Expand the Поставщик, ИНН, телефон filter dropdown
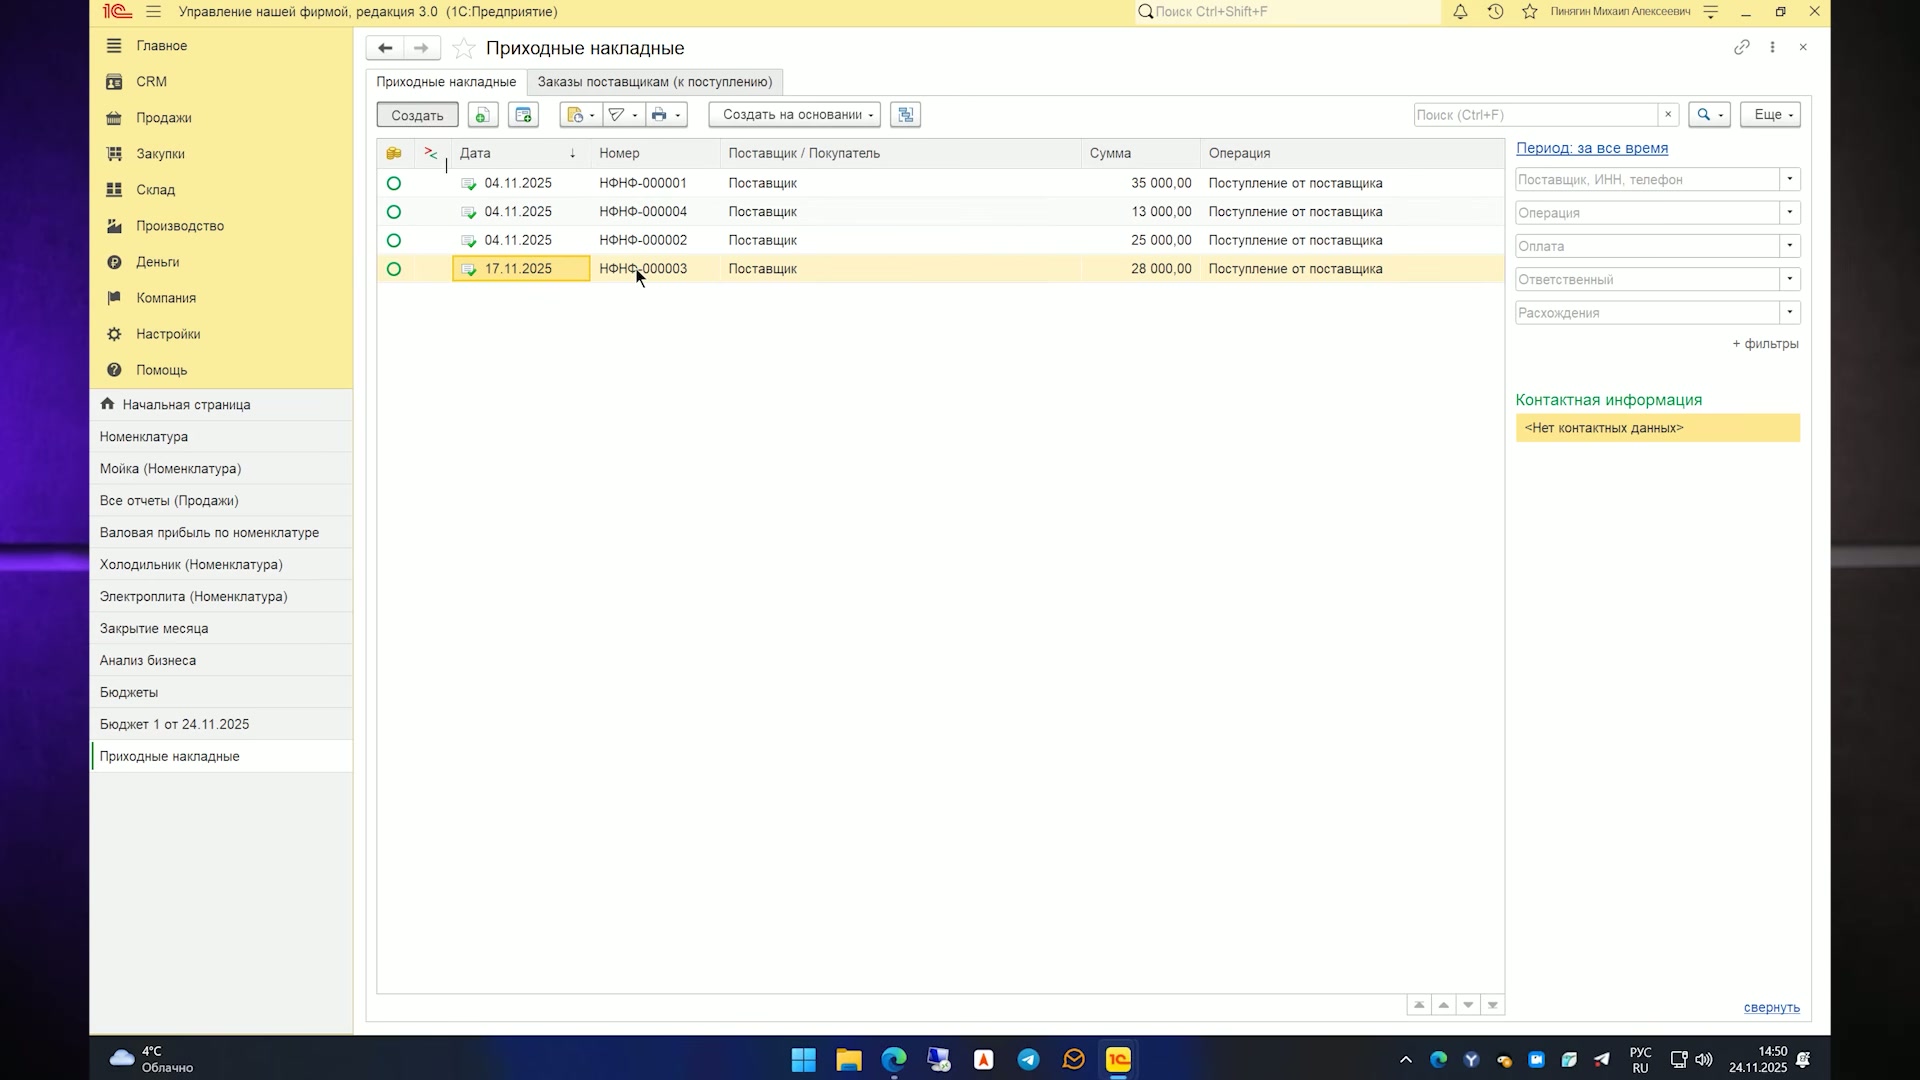 coord(1790,180)
